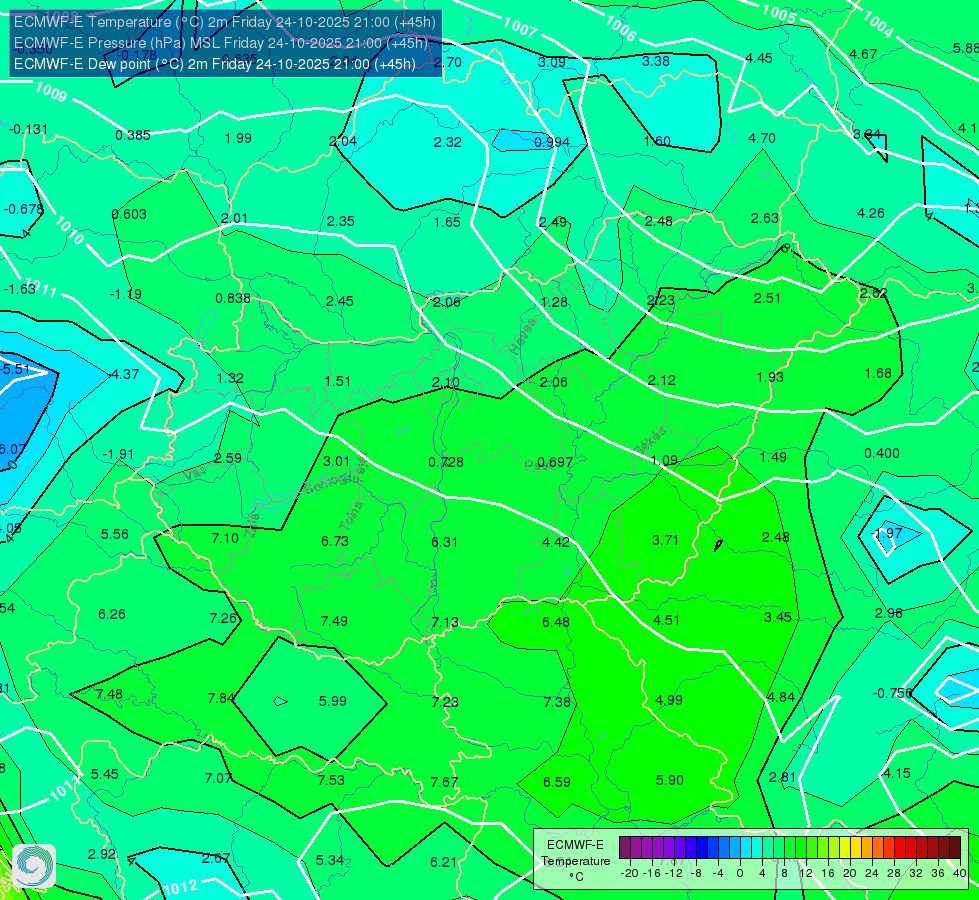979x900 pixels.
Task: Click the 7.48 grid value
Action: [x=109, y=694]
